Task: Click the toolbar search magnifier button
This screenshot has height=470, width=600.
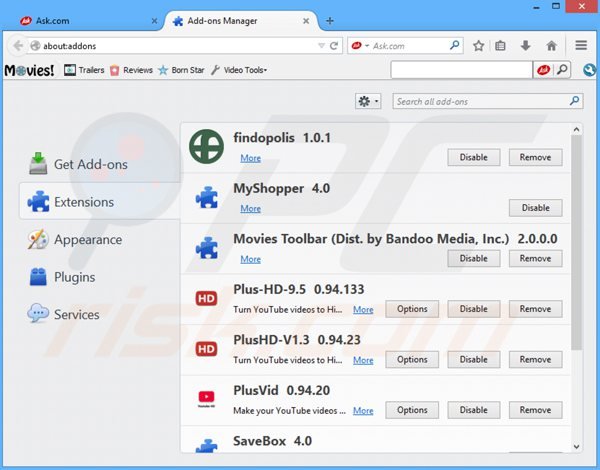Action: pos(562,70)
